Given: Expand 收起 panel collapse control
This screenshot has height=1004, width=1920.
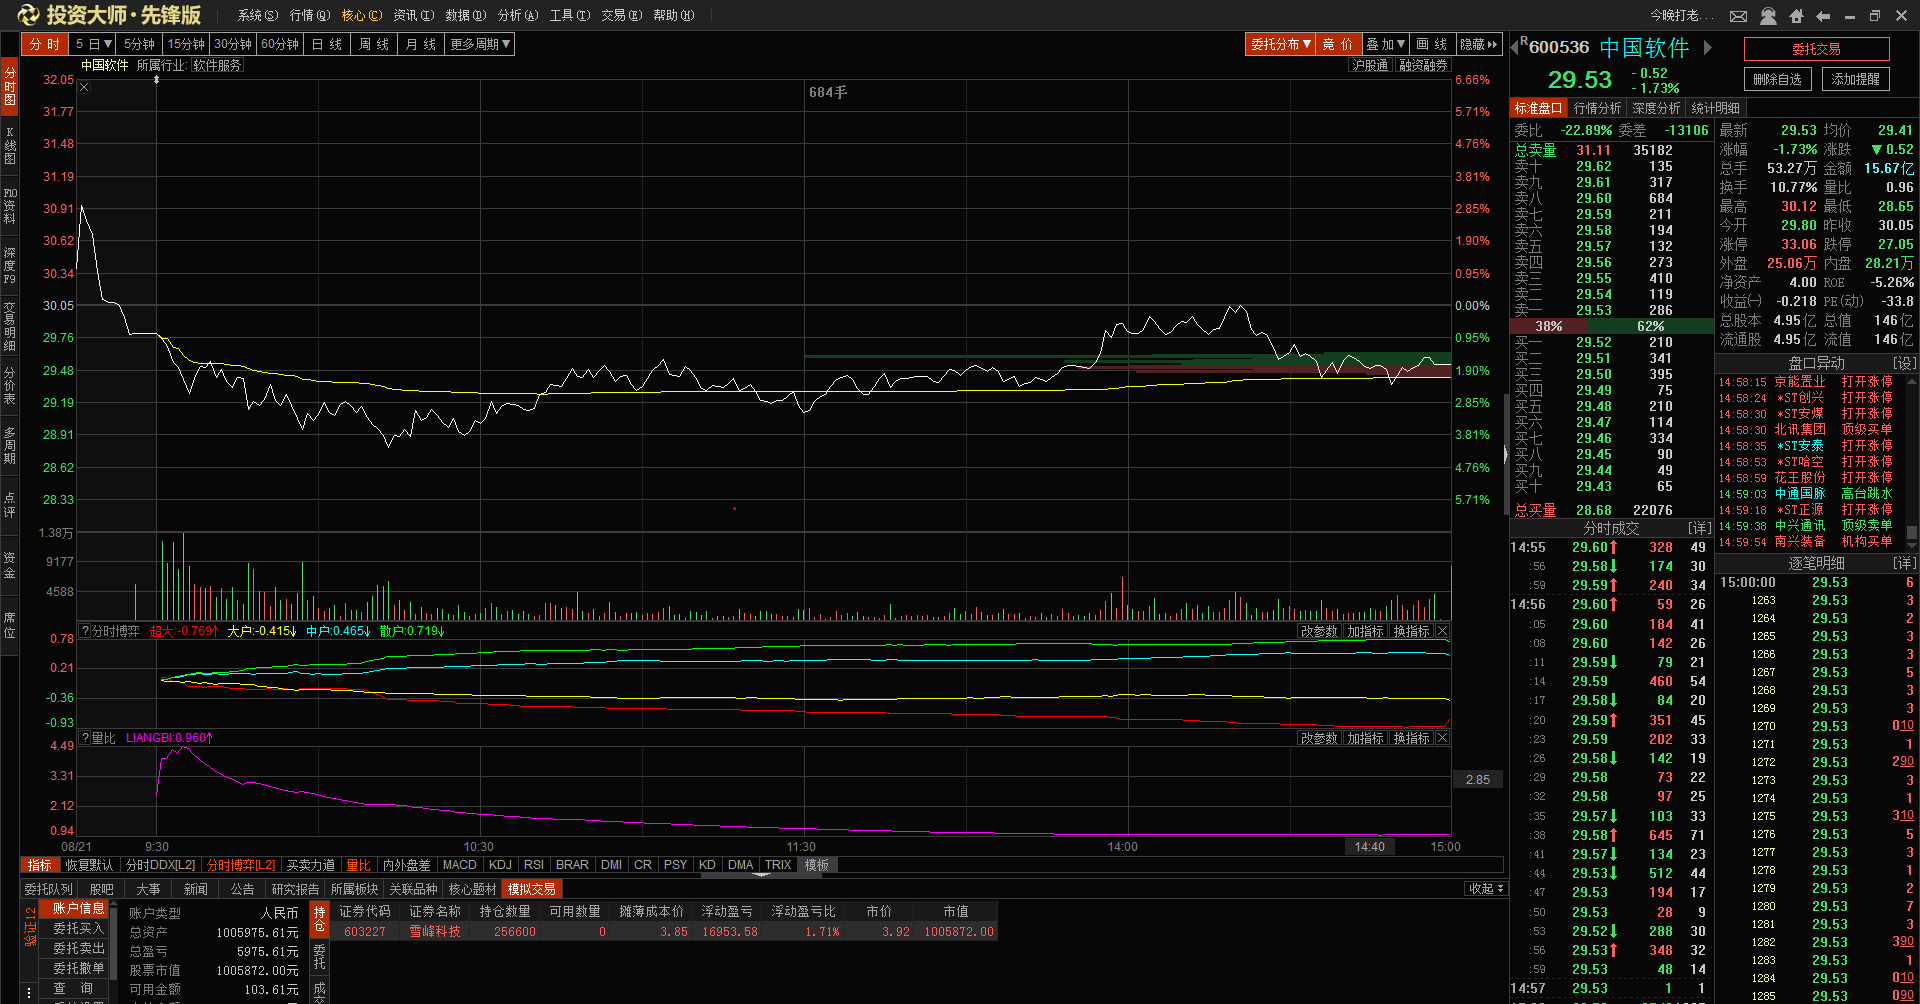Looking at the screenshot, I should pyautogui.click(x=1486, y=888).
